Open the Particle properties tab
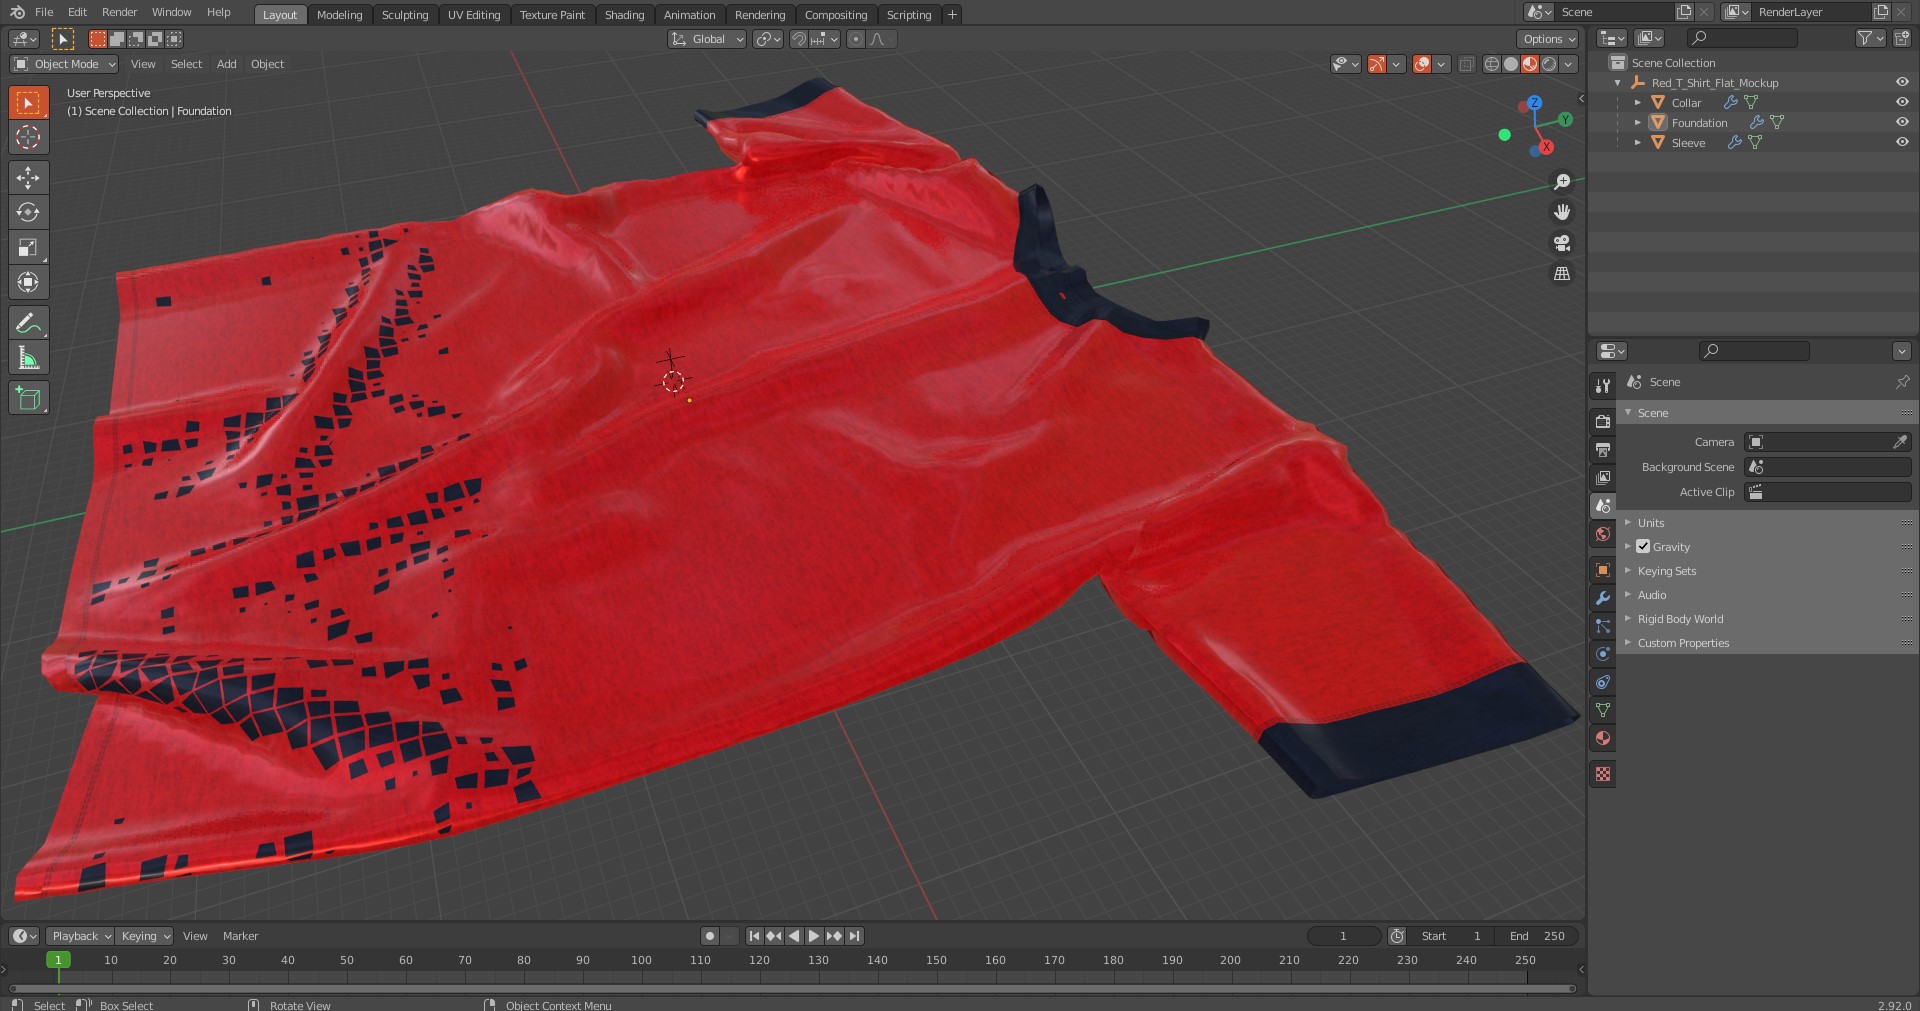The height and width of the screenshot is (1011, 1920). tap(1603, 626)
